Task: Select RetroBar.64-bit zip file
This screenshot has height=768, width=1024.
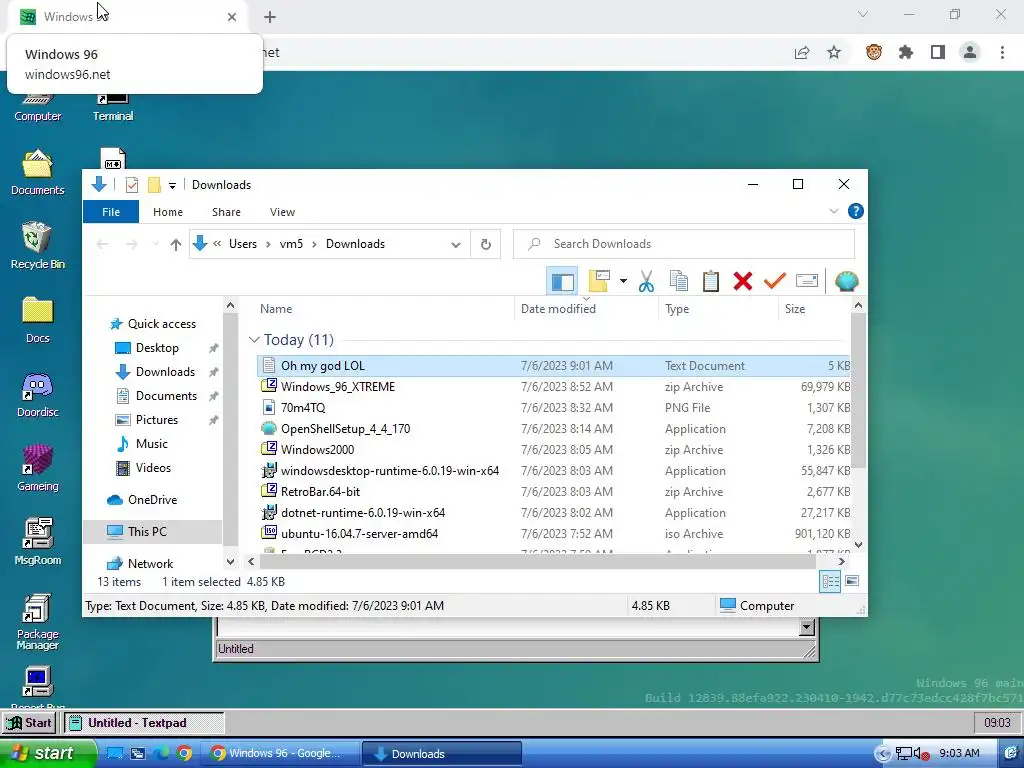Action: point(554,491)
